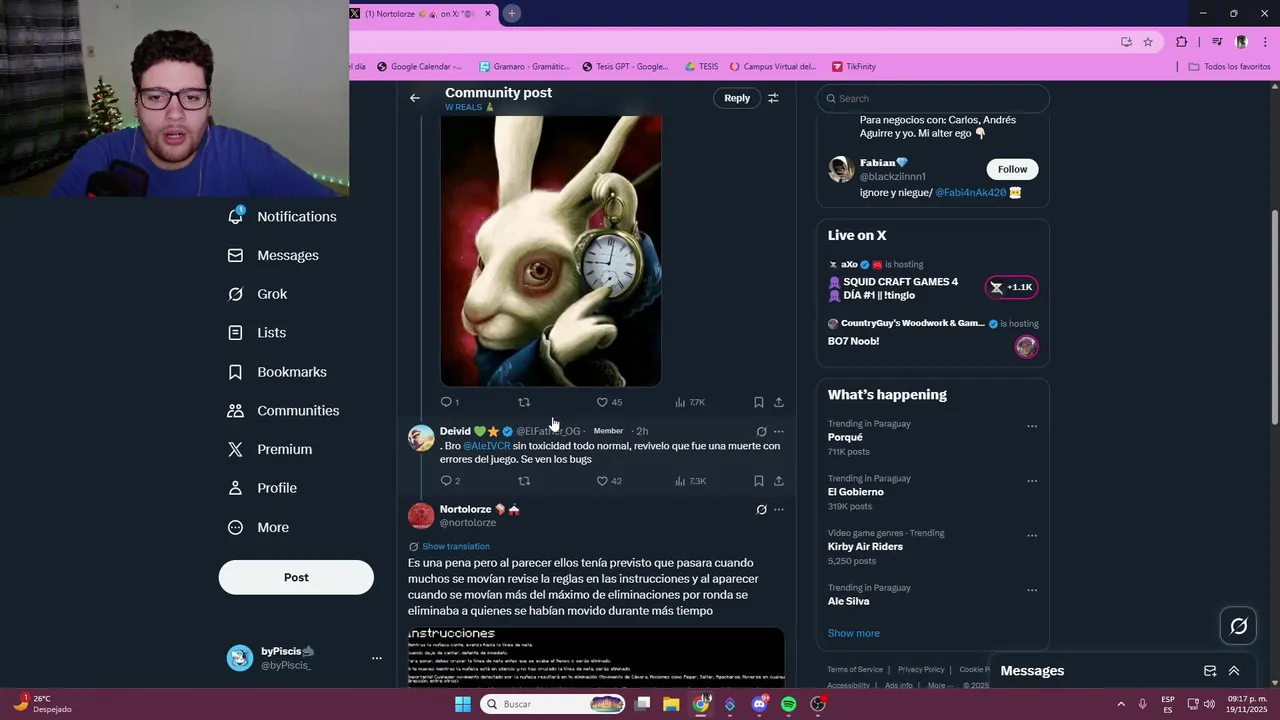Repost Deivid's post
Image resolution: width=1280 pixels, height=720 pixels.
[524, 481]
